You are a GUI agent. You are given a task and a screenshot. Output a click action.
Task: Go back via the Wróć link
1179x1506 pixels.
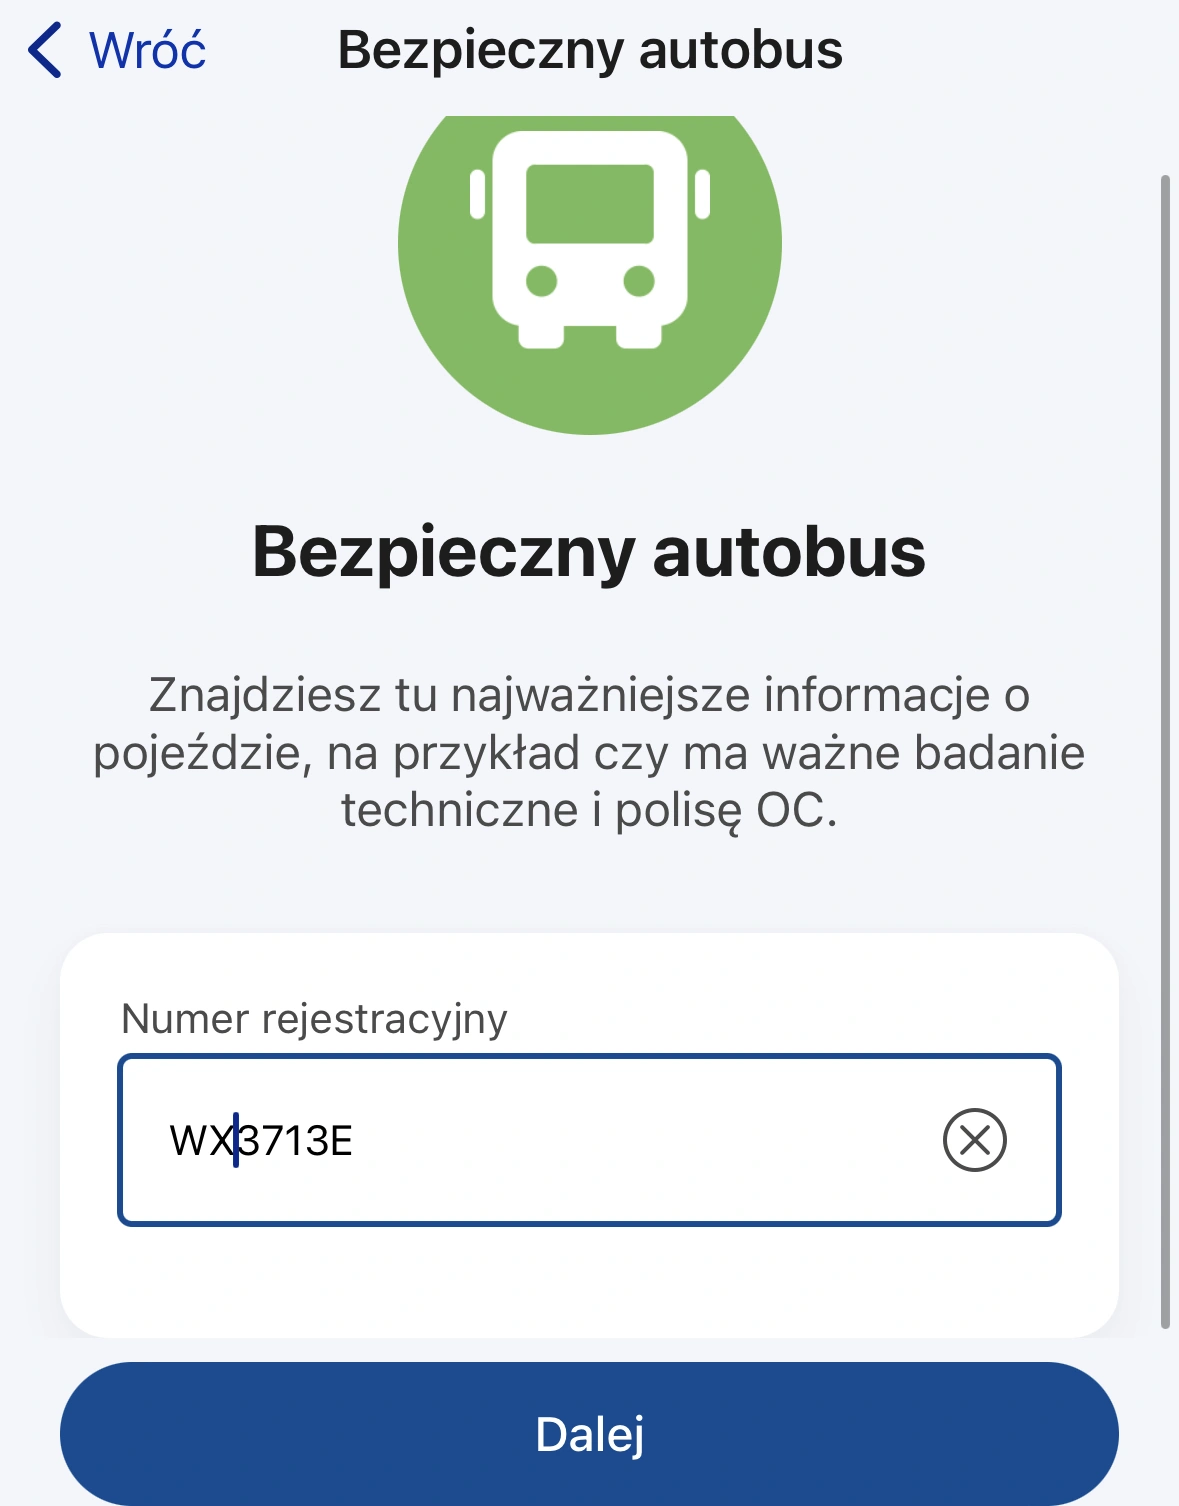(147, 51)
